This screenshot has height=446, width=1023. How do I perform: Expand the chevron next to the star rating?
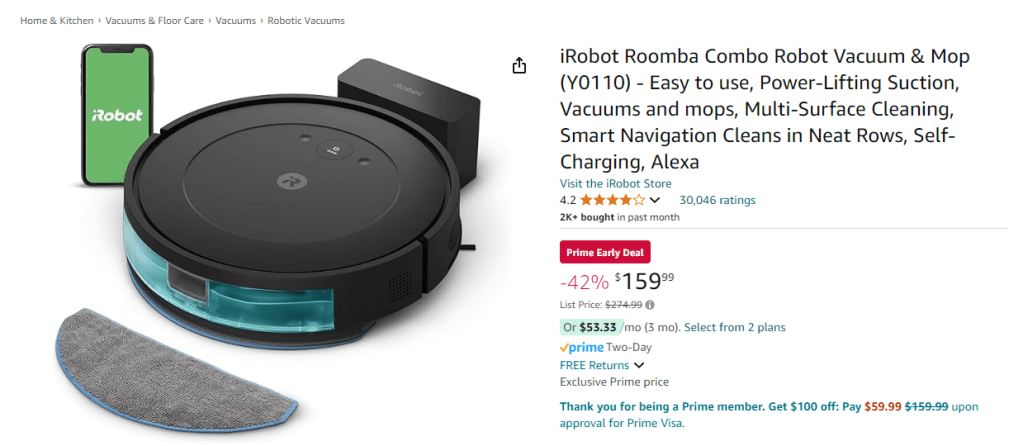(x=655, y=201)
